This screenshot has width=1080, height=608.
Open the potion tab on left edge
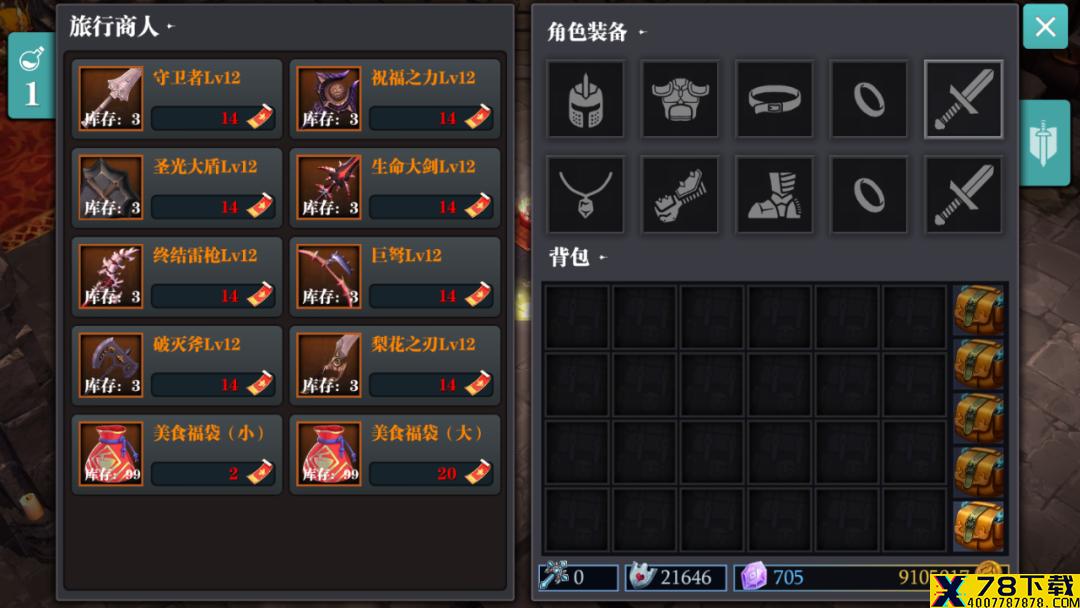(31, 76)
